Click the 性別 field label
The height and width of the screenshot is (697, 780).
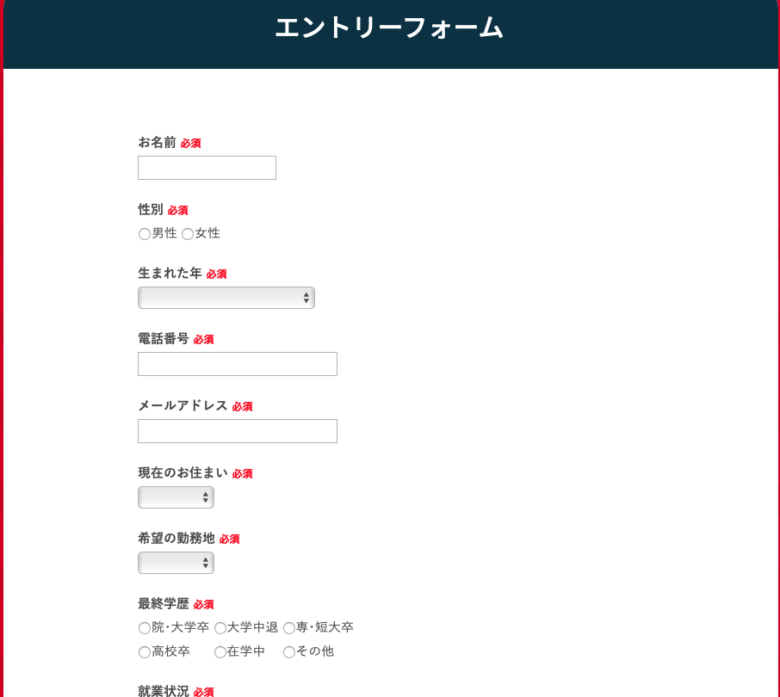151,209
